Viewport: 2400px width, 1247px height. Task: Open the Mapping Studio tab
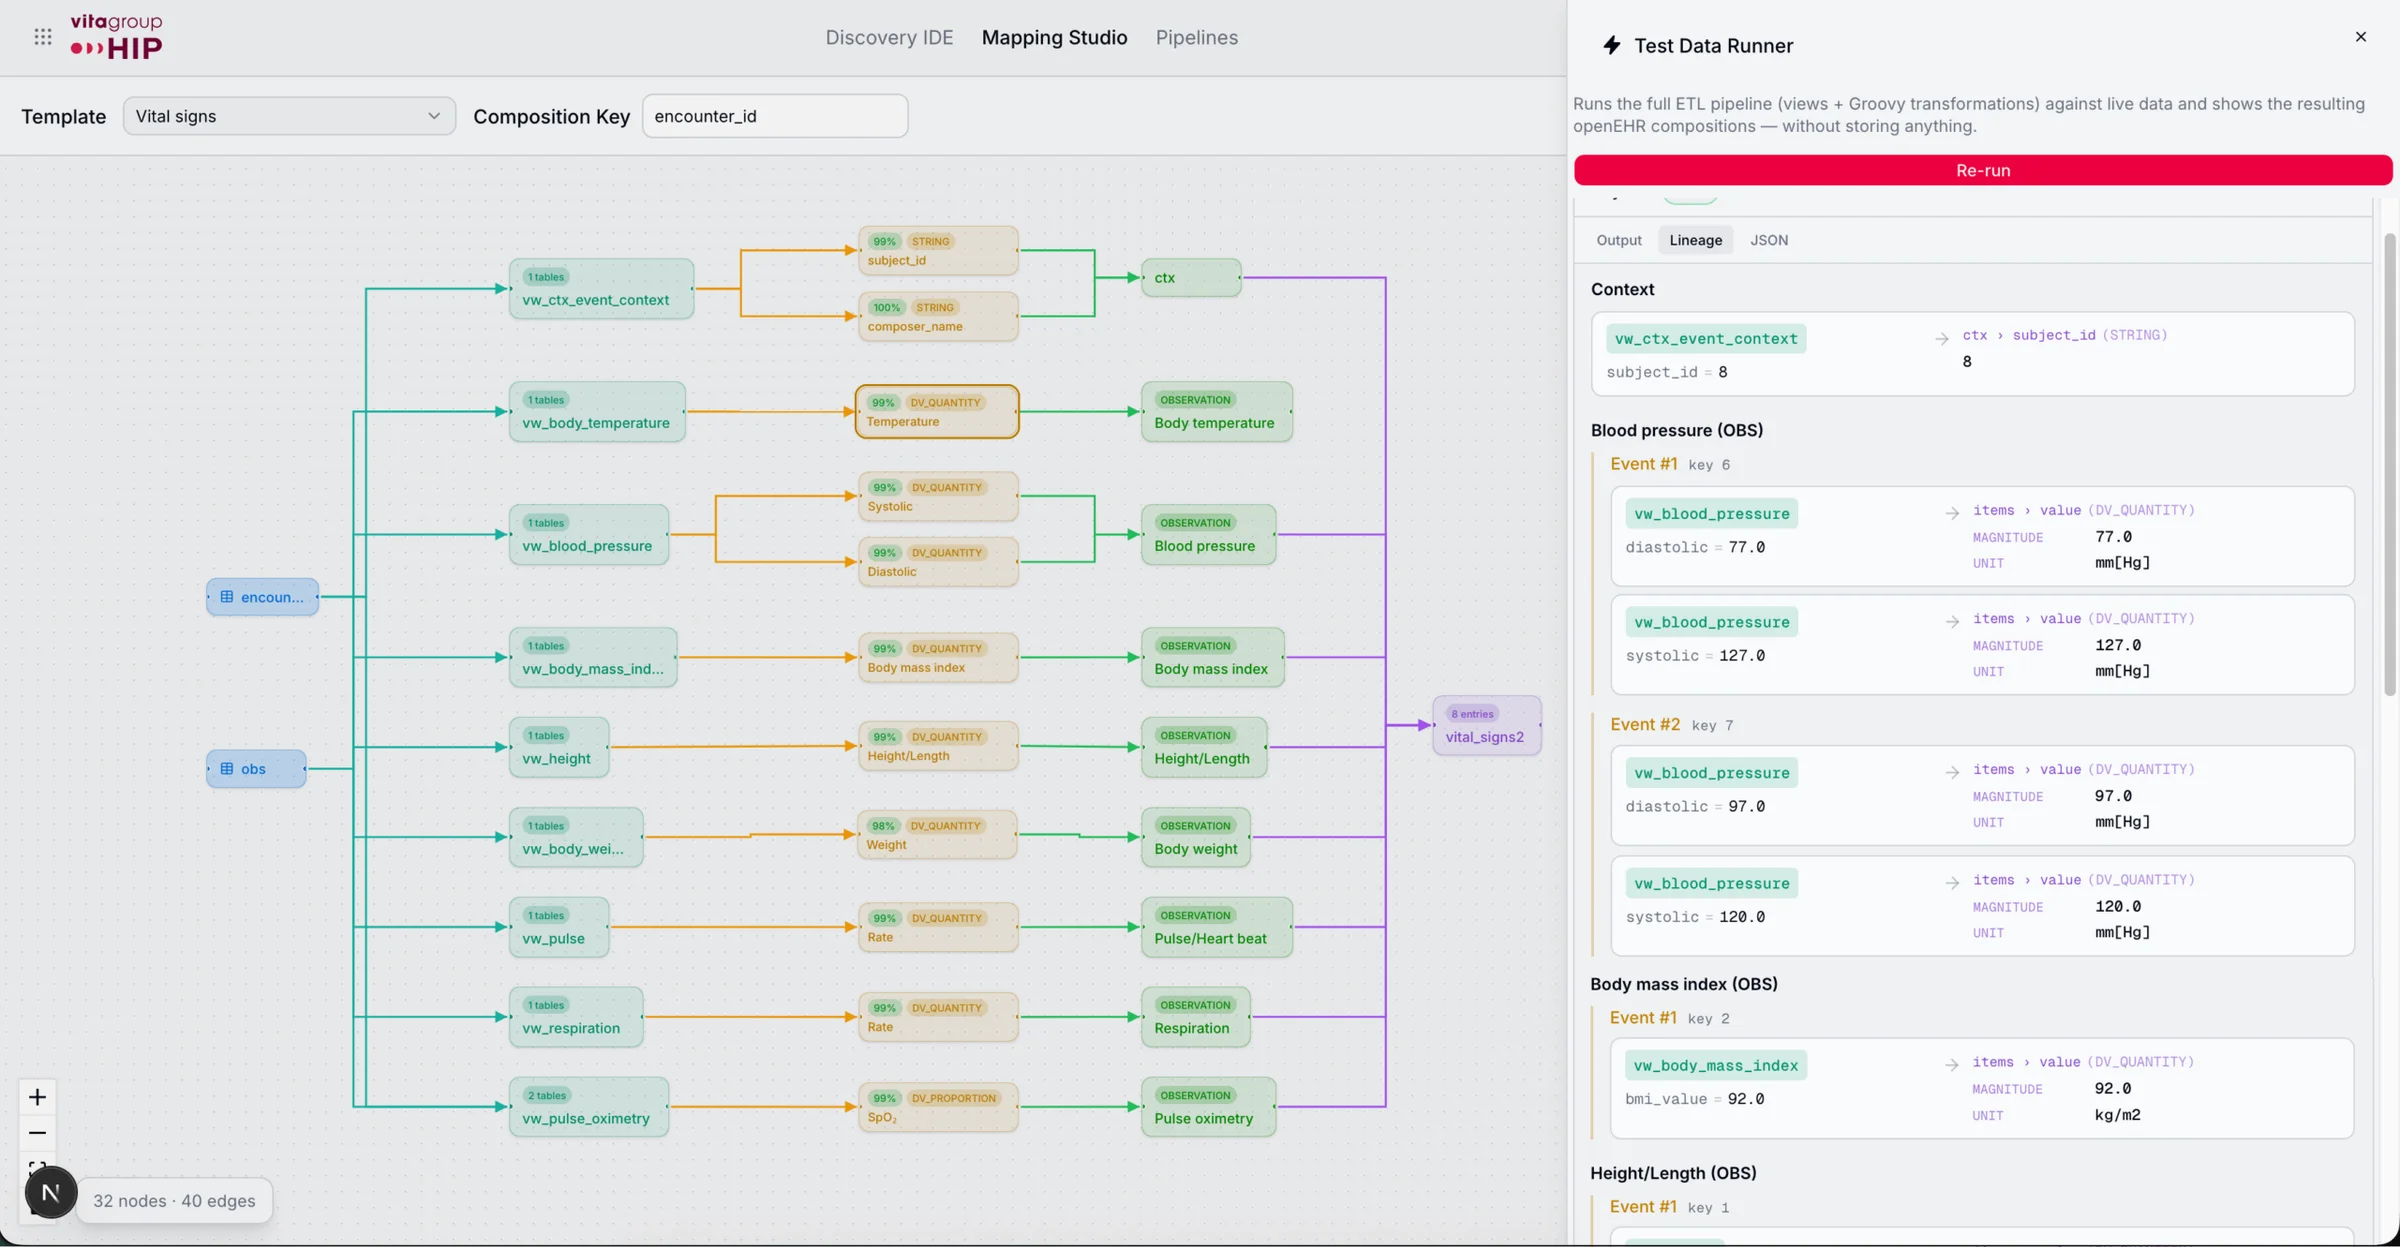tap(1054, 37)
